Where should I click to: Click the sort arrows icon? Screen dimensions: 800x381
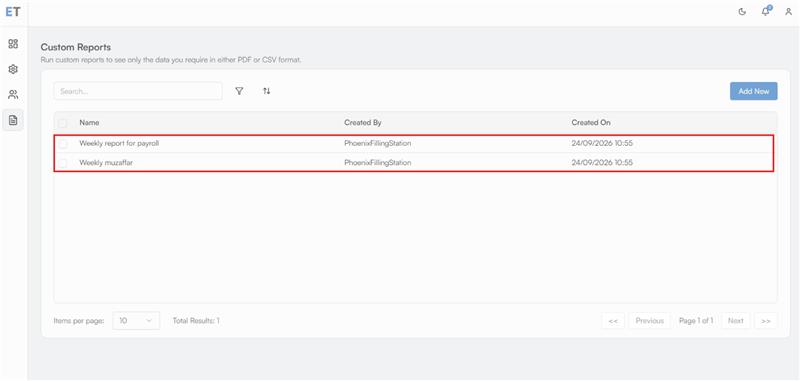pos(266,91)
